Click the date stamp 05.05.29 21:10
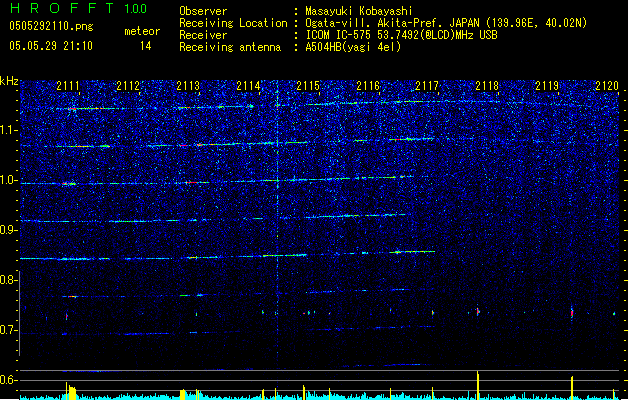This screenshot has height=400, width=629. tap(51, 46)
